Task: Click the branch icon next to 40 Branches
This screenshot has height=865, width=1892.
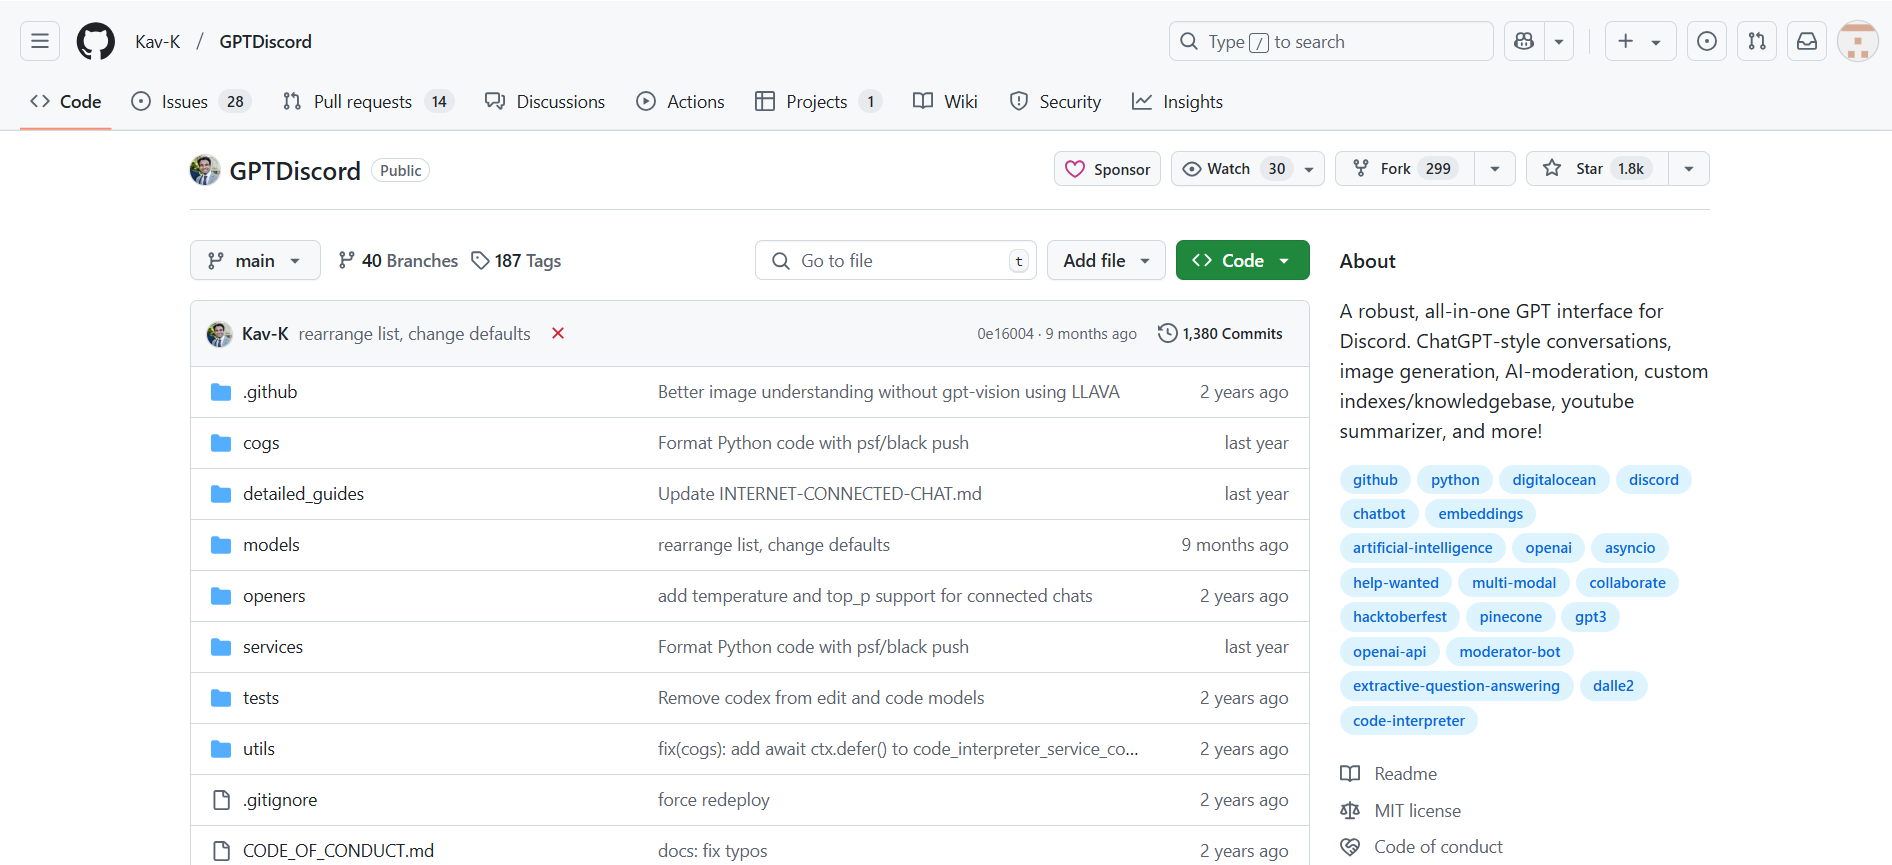Action: [x=347, y=260]
